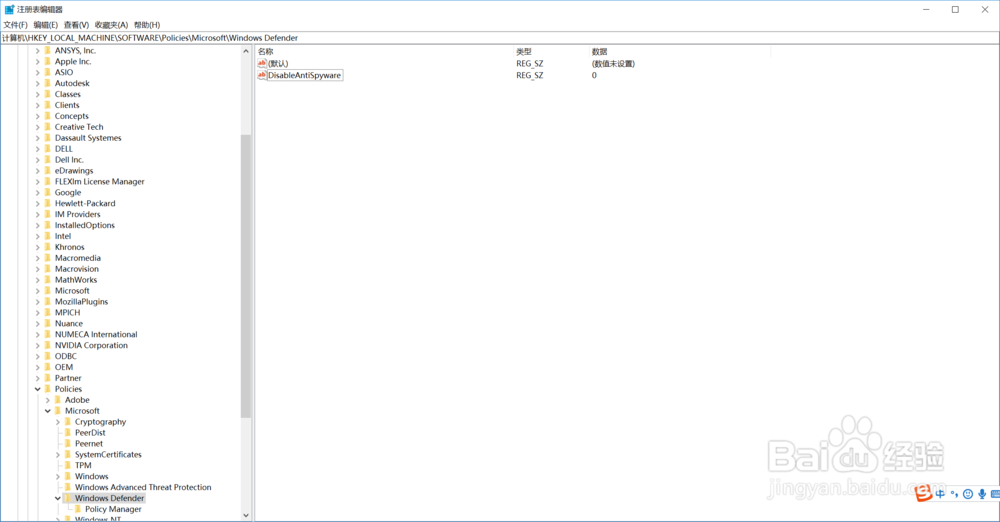1000x522 pixels.
Task: Click the Intel folder icon
Action: (x=48, y=236)
